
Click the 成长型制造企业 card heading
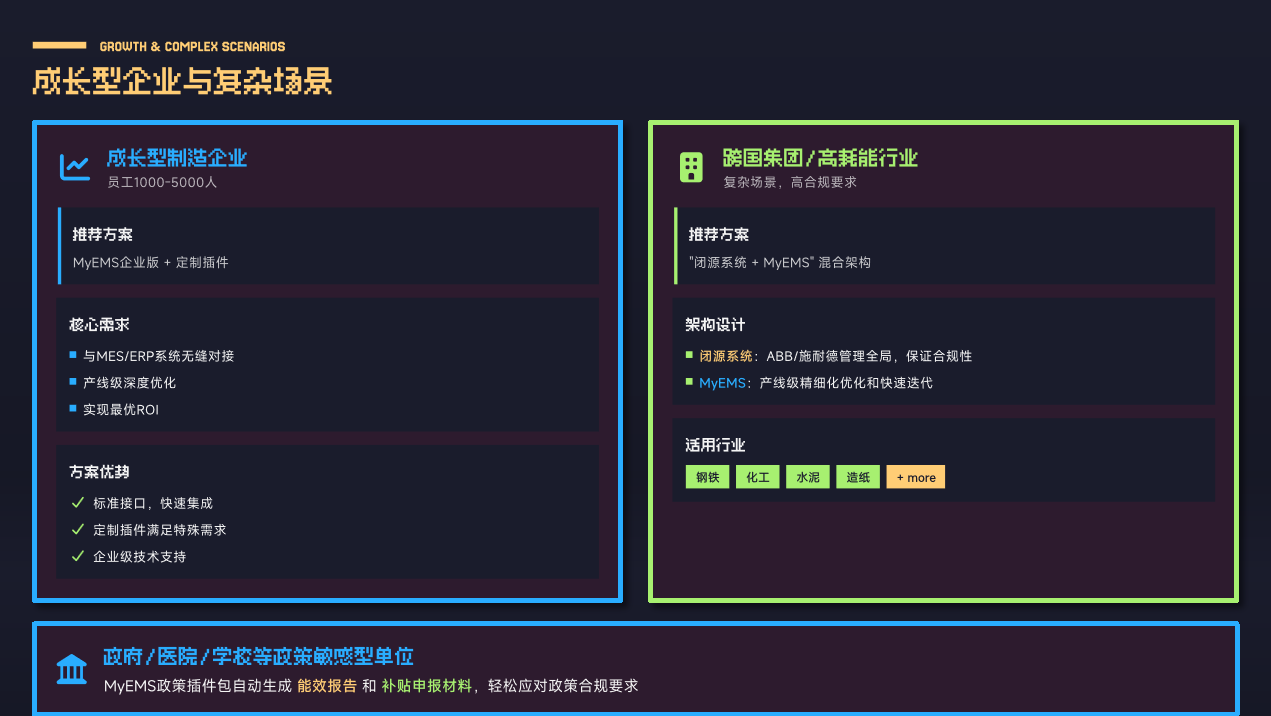coord(177,158)
